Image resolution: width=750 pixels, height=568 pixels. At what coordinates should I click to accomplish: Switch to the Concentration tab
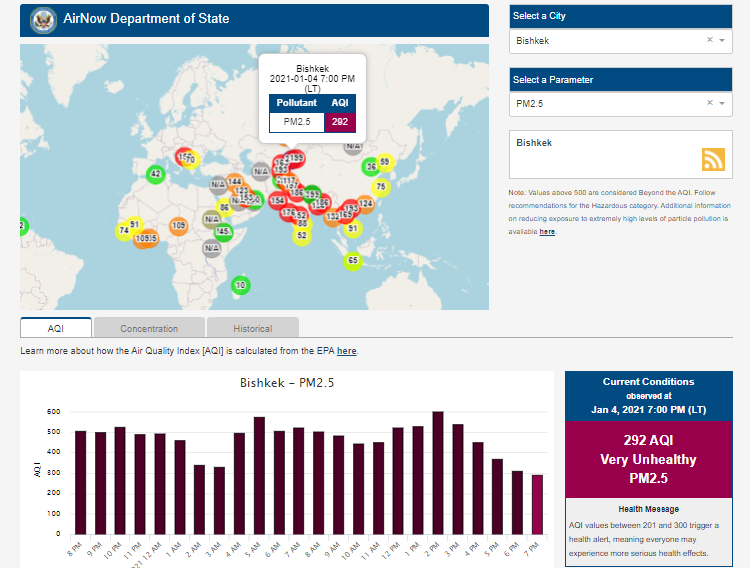[149, 328]
